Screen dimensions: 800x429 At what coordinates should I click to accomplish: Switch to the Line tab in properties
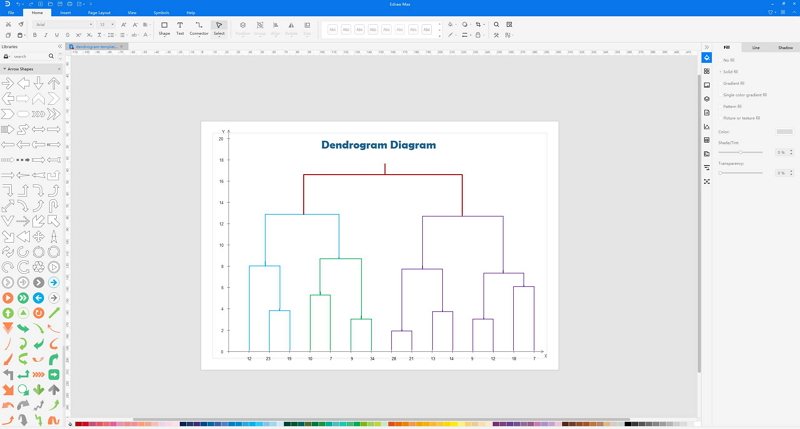pyautogui.click(x=756, y=47)
